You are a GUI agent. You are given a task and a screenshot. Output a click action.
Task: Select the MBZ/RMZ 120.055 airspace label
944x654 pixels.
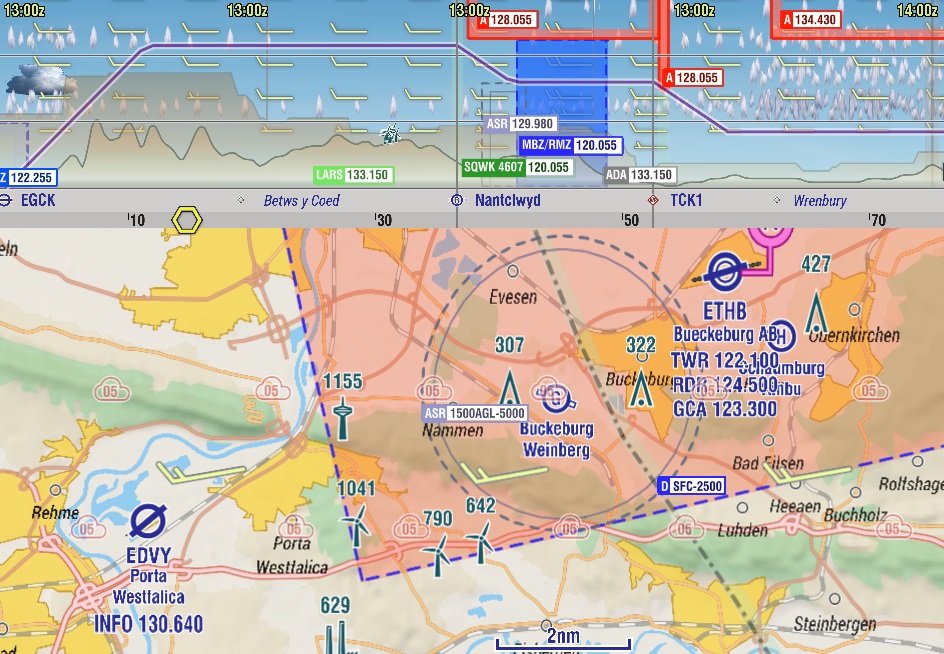click(x=570, y=145)
